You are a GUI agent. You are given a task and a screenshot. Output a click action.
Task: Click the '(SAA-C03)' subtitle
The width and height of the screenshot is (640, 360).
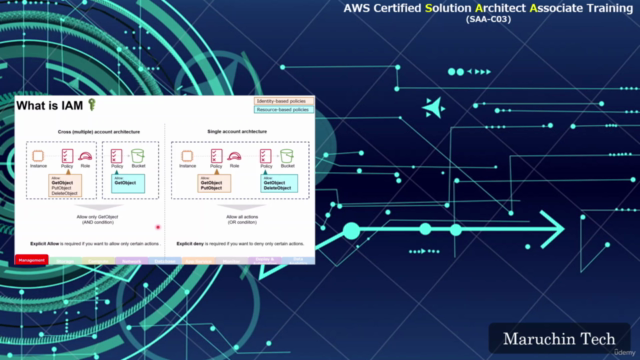[489, 19]
